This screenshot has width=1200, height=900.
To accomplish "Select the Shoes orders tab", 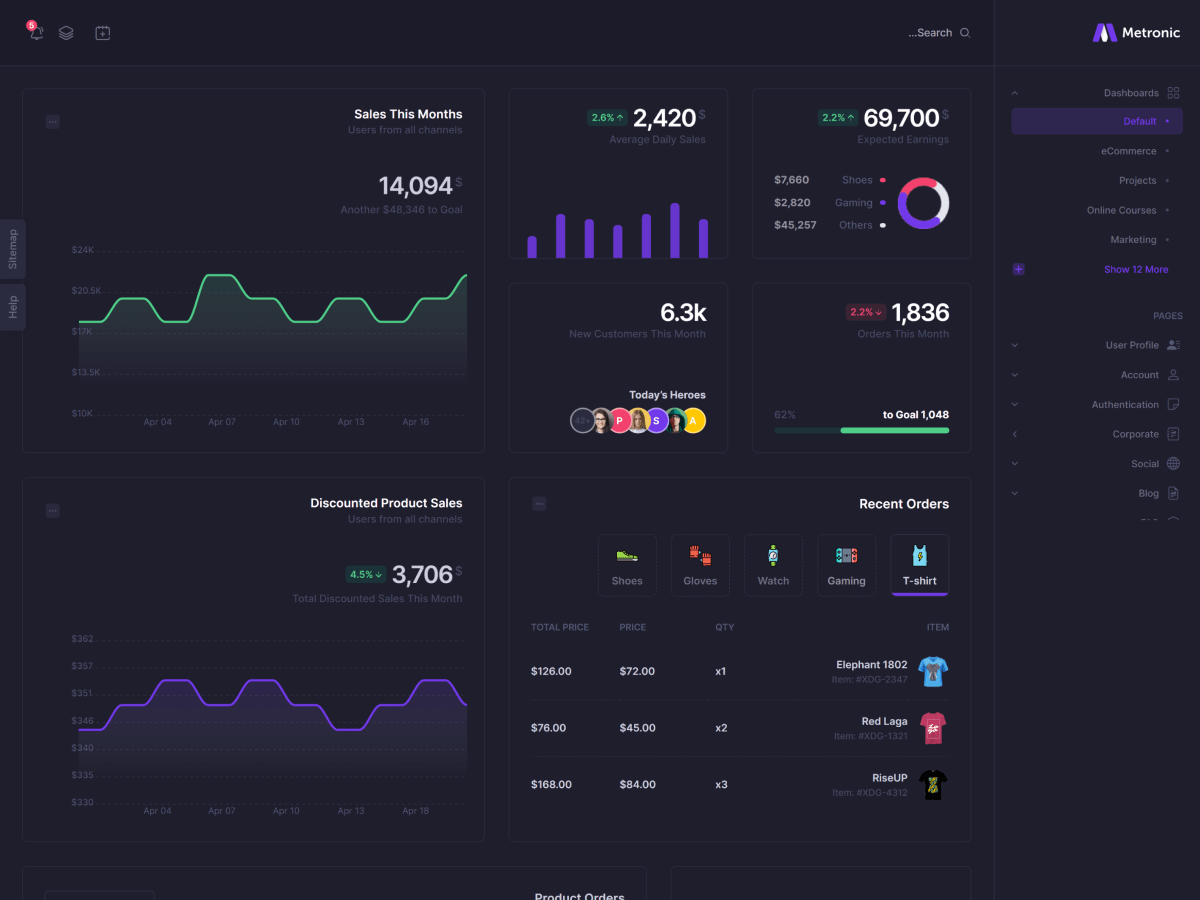I will pyautogui.click(x=627, y=565).
